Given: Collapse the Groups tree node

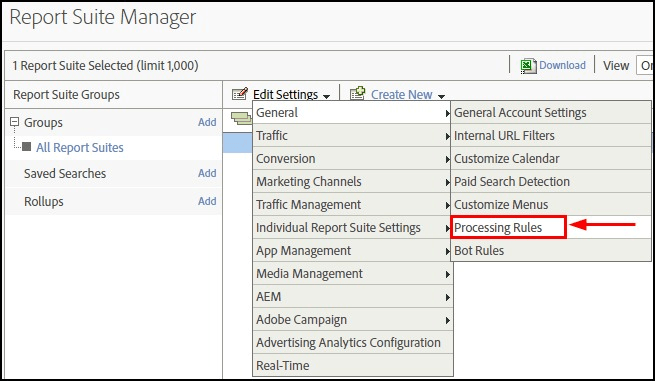Looking at the screenshot, I should (15, 122).
